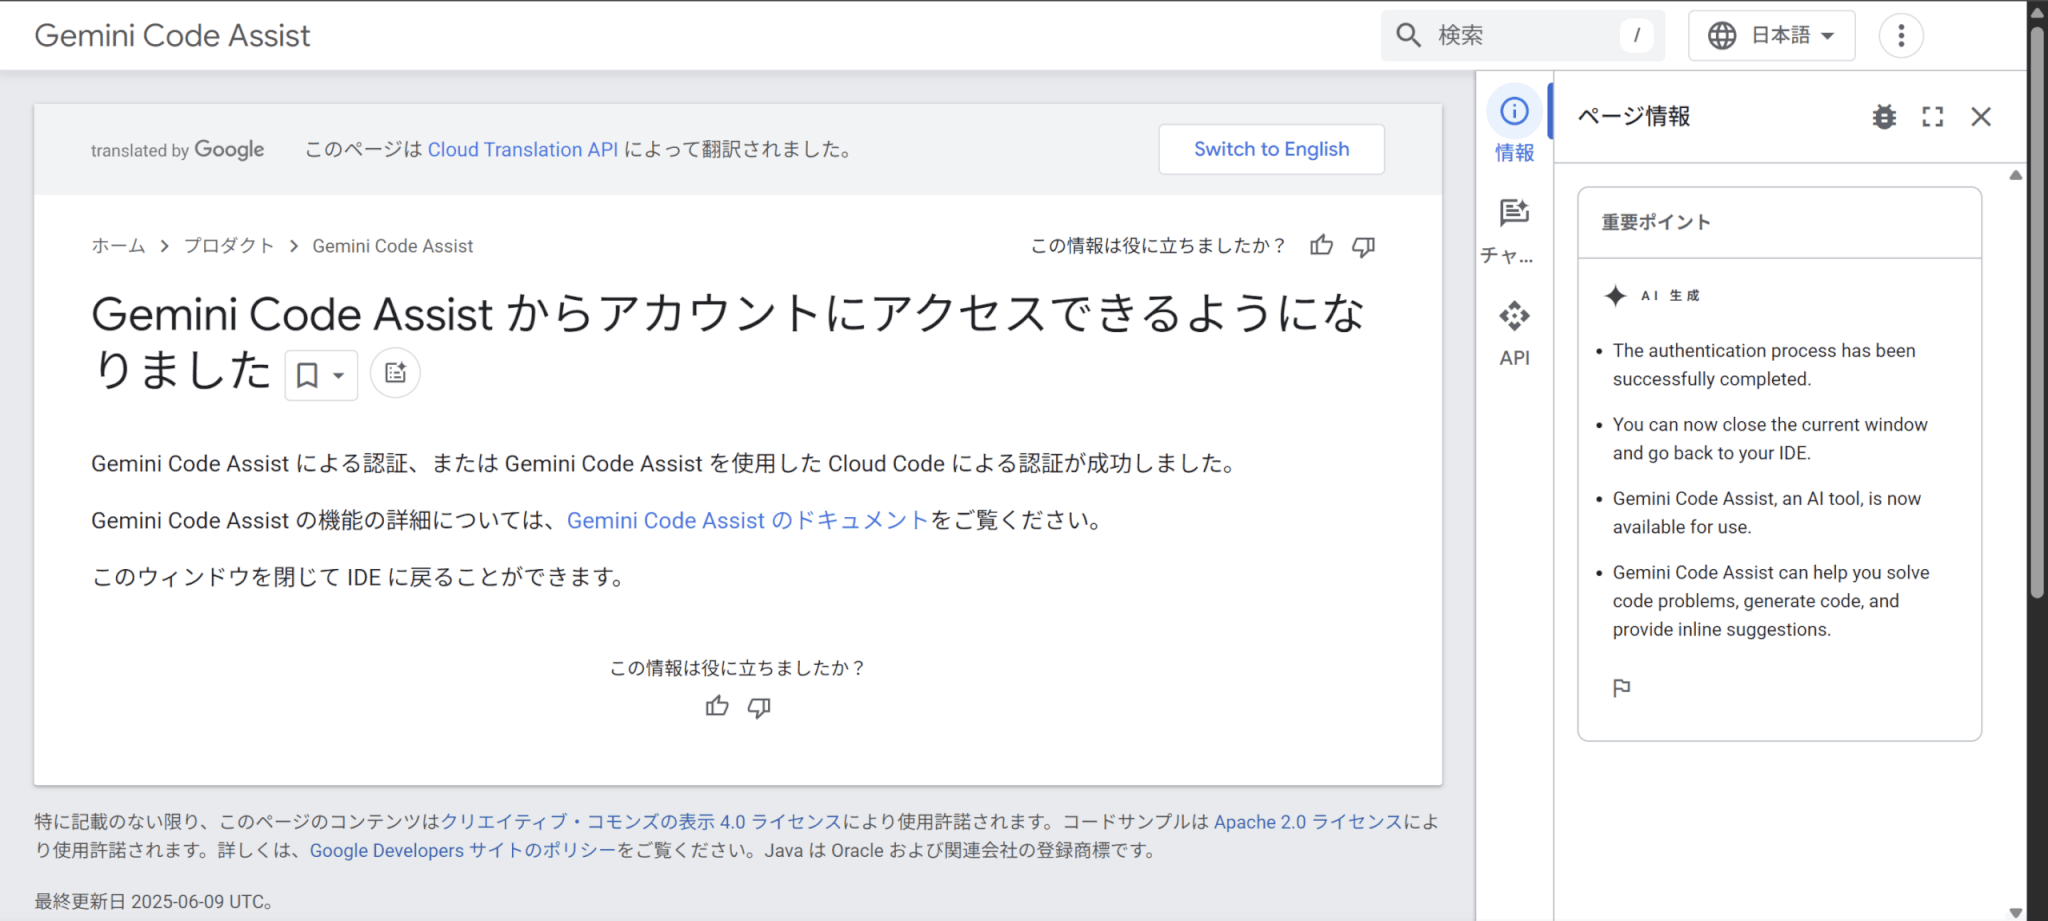Click the text 'The authentication process has been successfully completed.'
Screen dimensions: 2048x921
tap(1764, 365)
